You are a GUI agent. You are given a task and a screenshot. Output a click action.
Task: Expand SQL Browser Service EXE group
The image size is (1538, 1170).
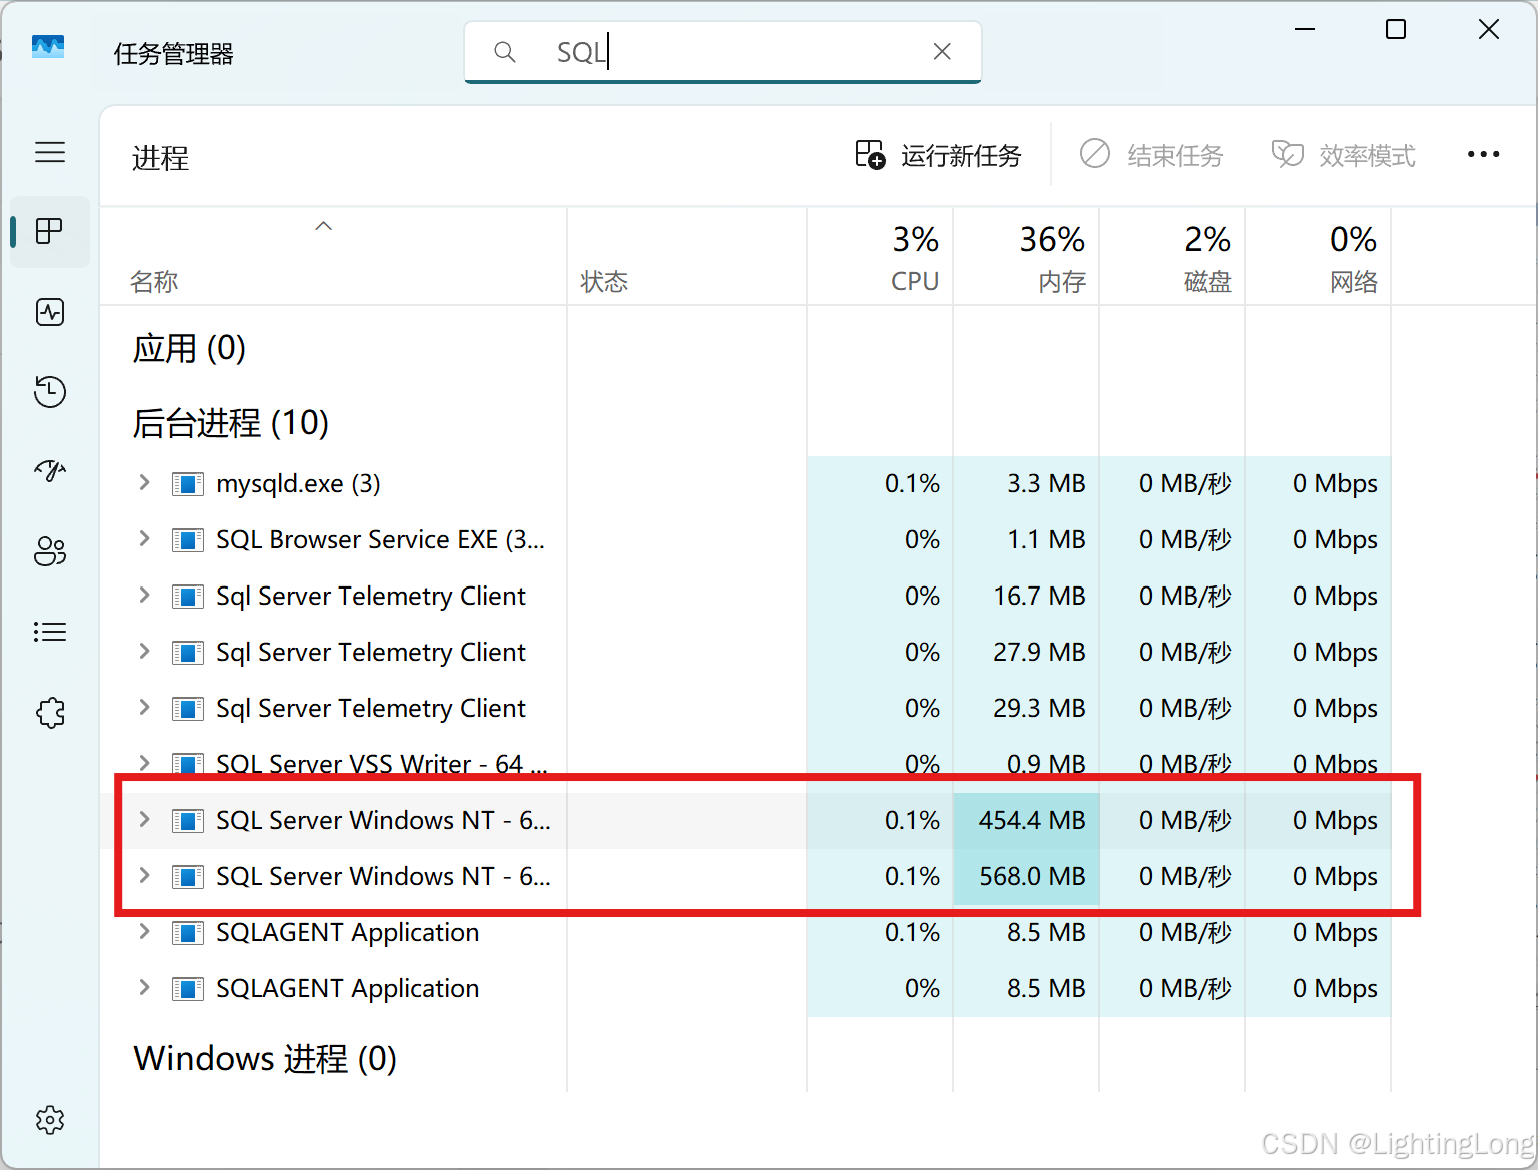144,539
